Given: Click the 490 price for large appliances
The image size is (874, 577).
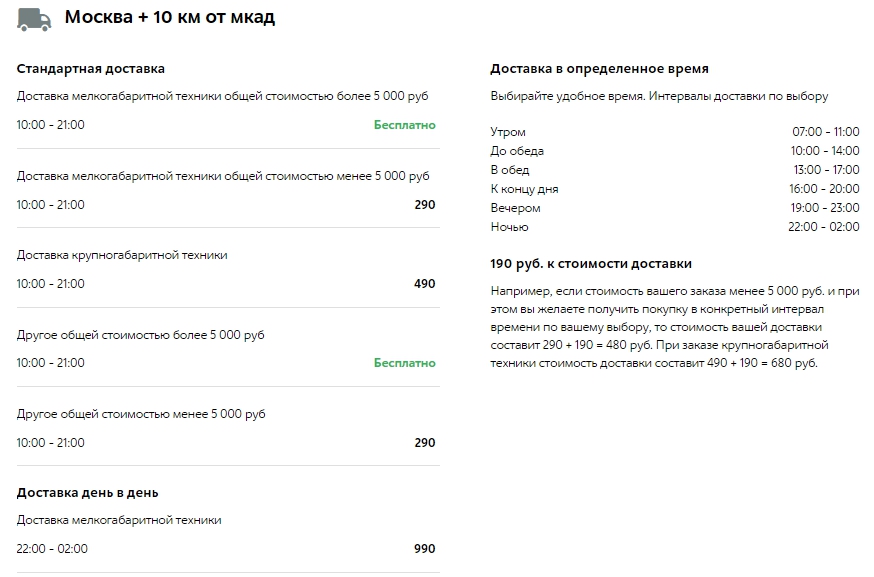Looking at the screenshot, I should [424, 284].
